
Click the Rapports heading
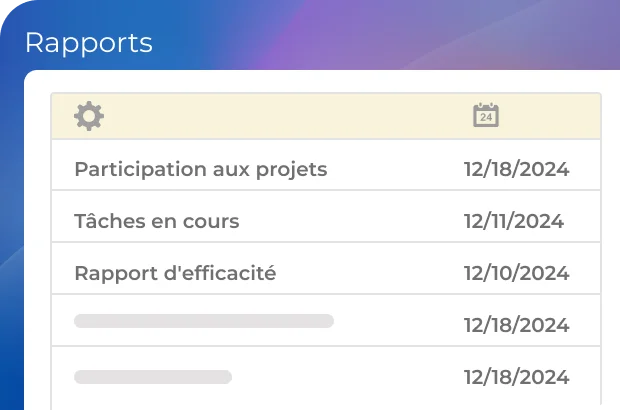pyautogui.click(x=88, y=43)
